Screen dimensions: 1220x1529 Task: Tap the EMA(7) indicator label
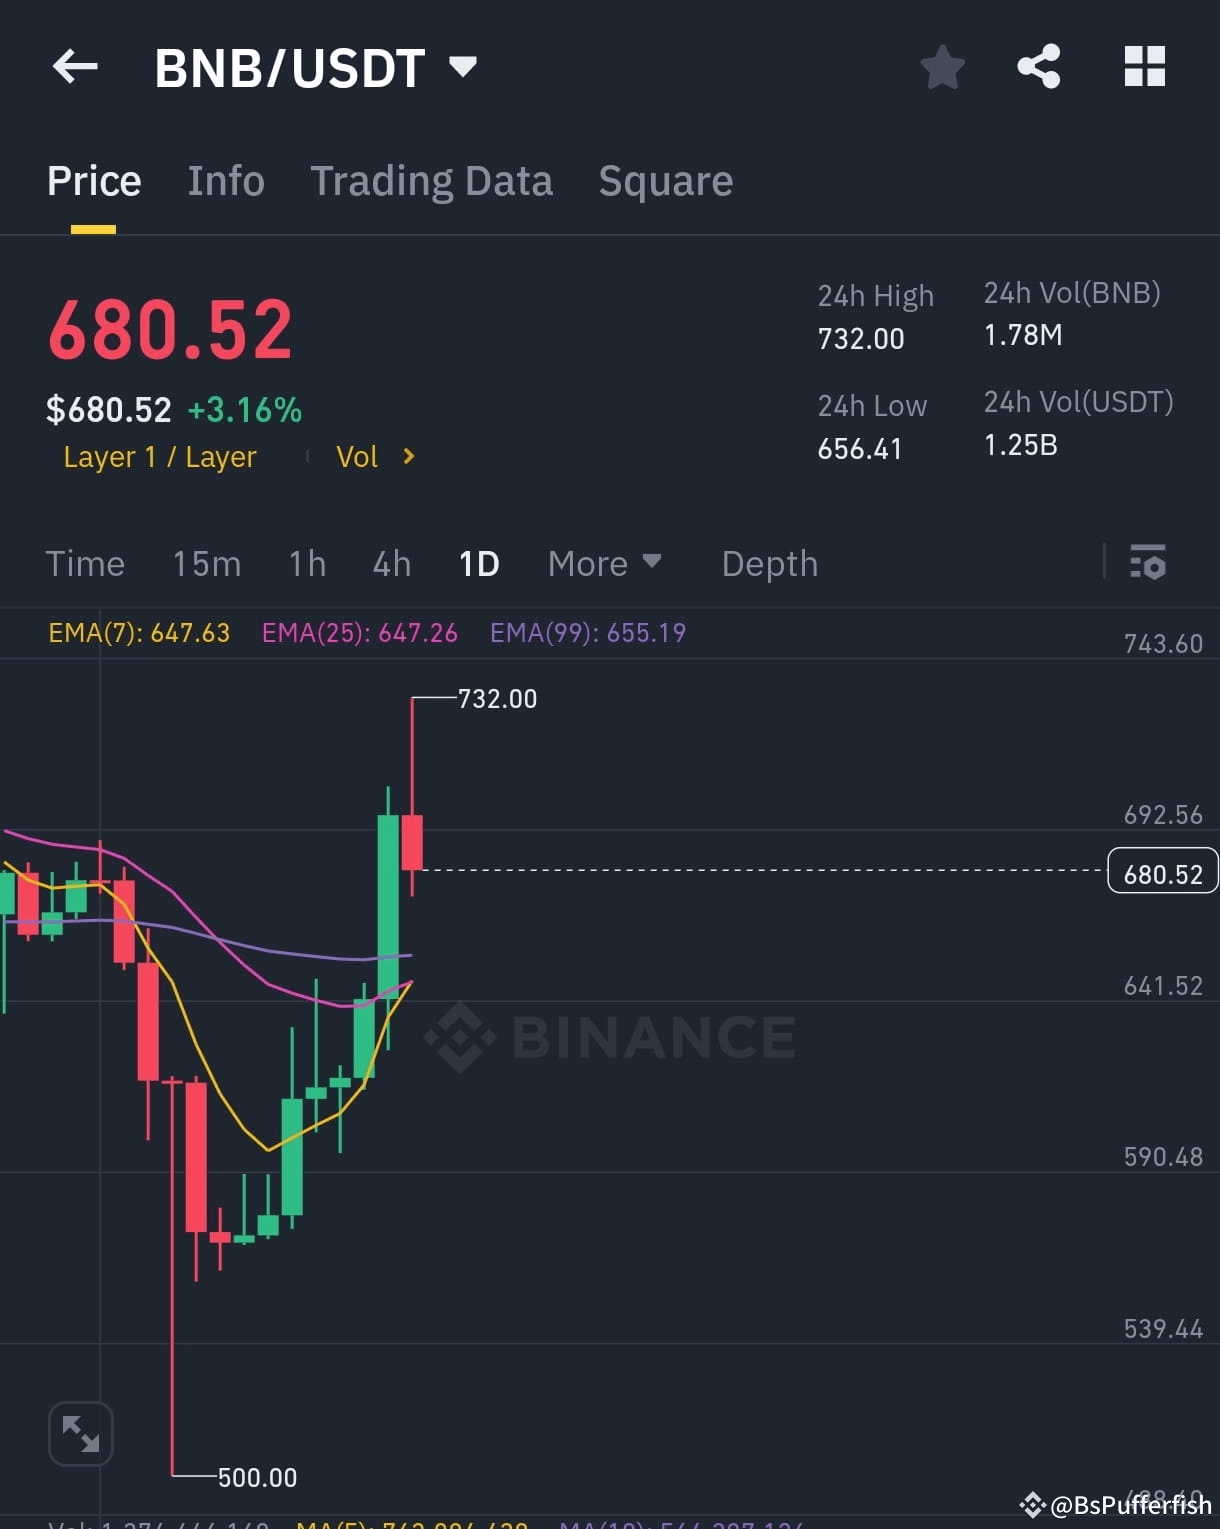(138, 632)
